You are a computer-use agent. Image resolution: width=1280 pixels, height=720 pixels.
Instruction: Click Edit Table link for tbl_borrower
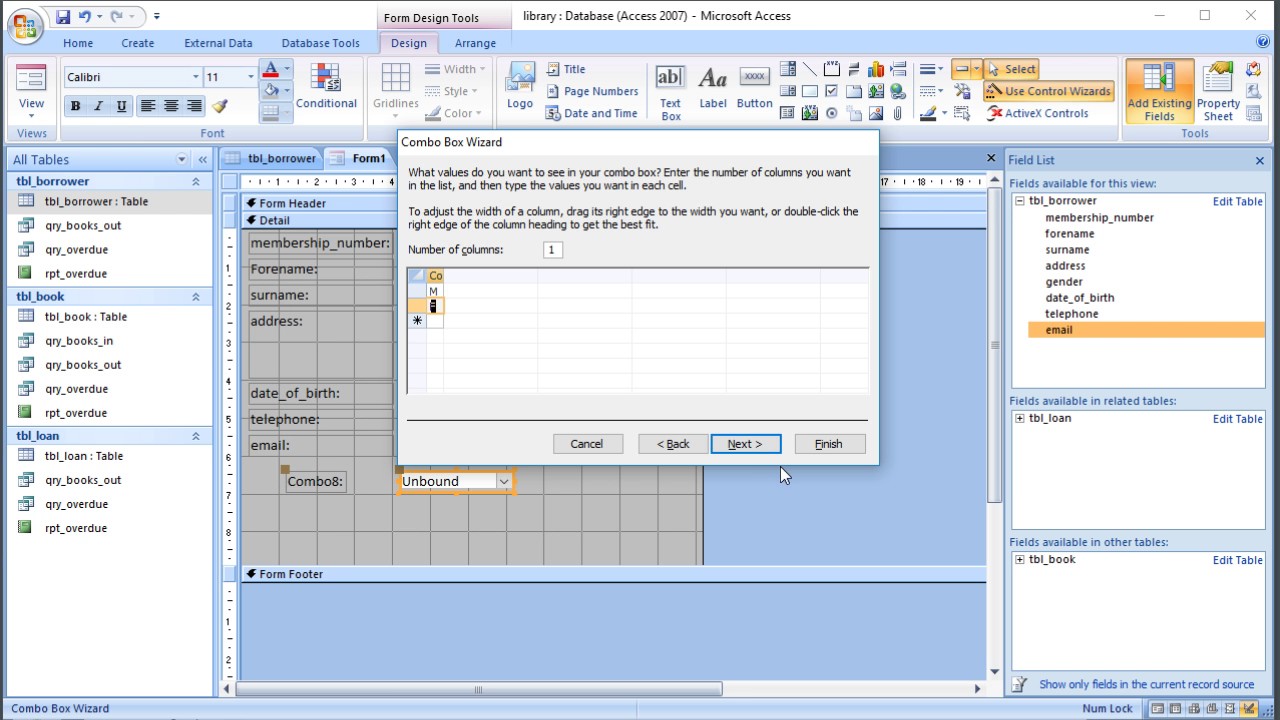[x=1237, y=201]
